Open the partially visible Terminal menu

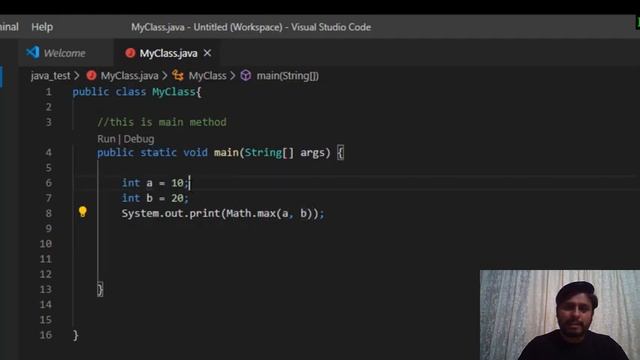pos(9,27)
